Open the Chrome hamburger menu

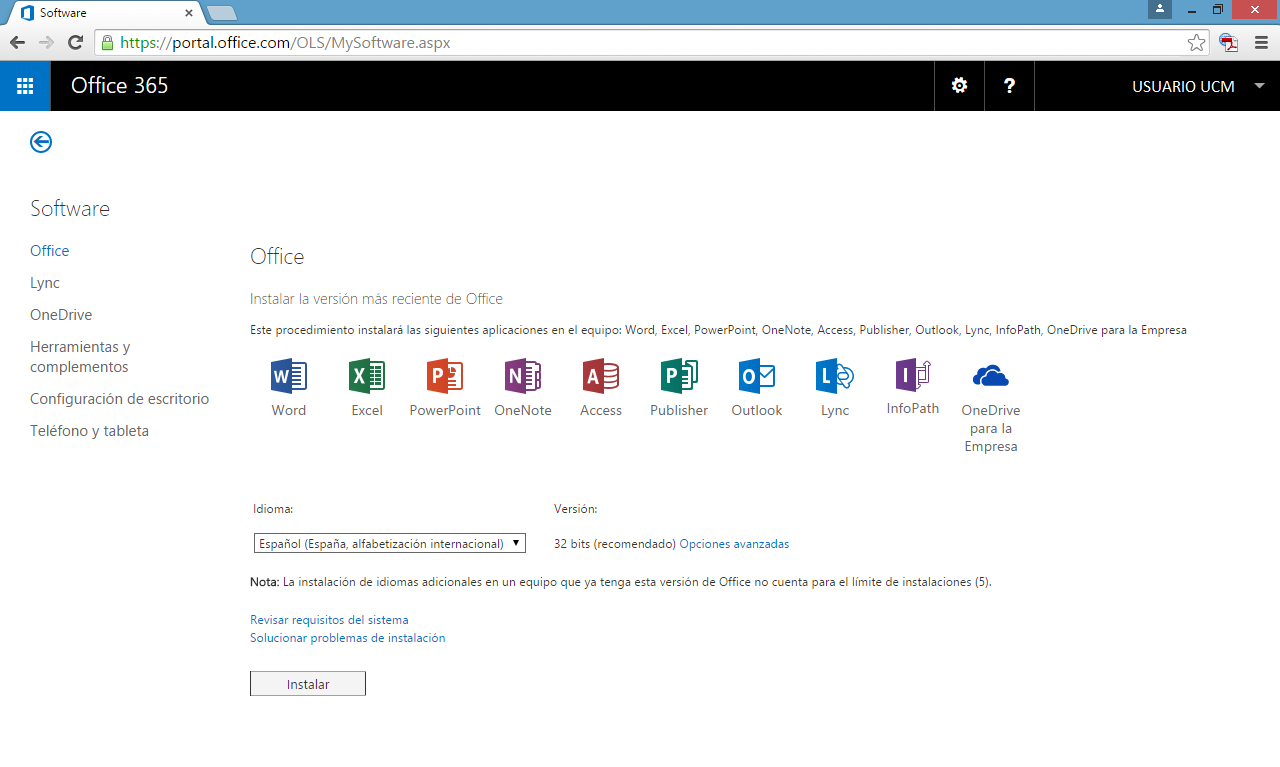point(1261,43)
